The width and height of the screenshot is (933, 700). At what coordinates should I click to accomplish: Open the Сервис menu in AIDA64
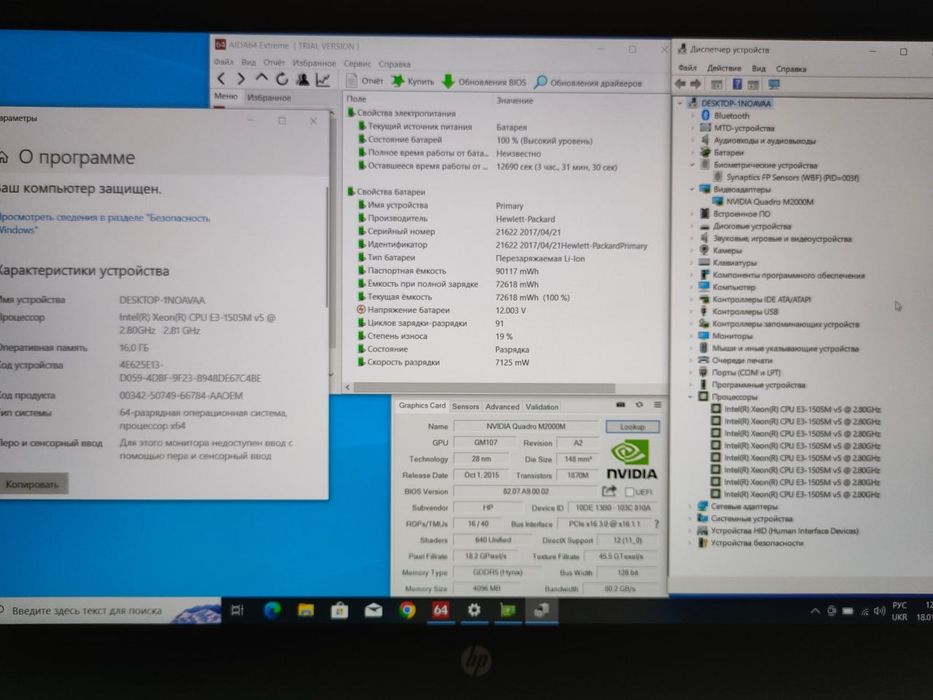tap(357, 64)
